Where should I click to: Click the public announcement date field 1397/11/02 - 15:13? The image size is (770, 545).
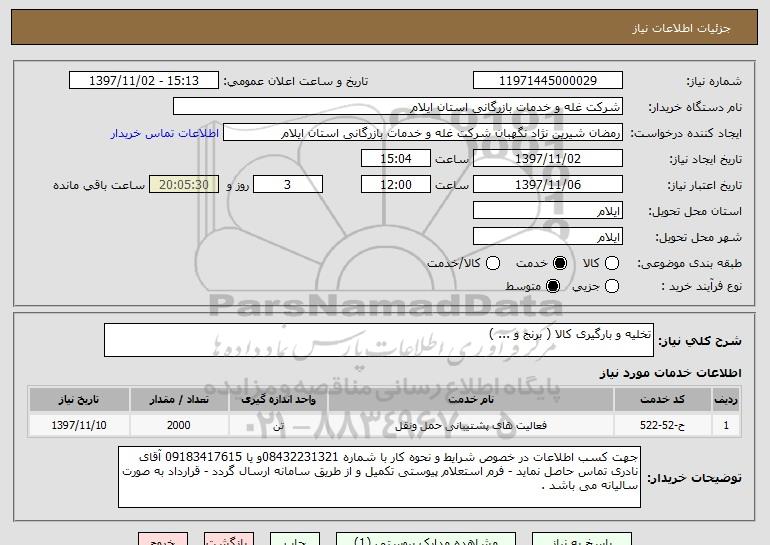coord(144,81)
